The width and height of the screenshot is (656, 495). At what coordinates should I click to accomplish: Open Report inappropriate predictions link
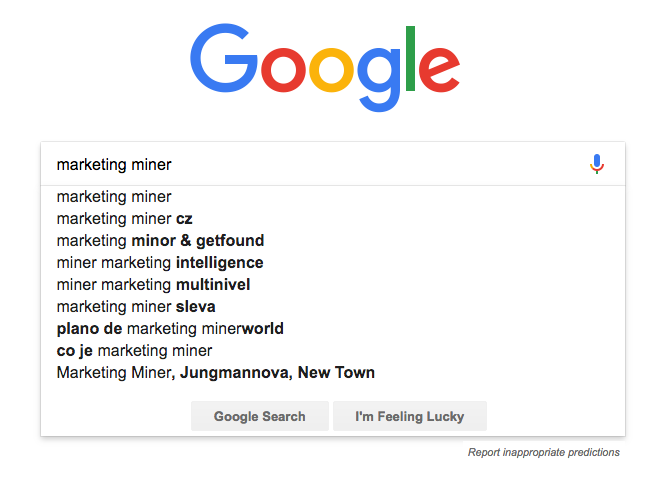tap(543, 452)
